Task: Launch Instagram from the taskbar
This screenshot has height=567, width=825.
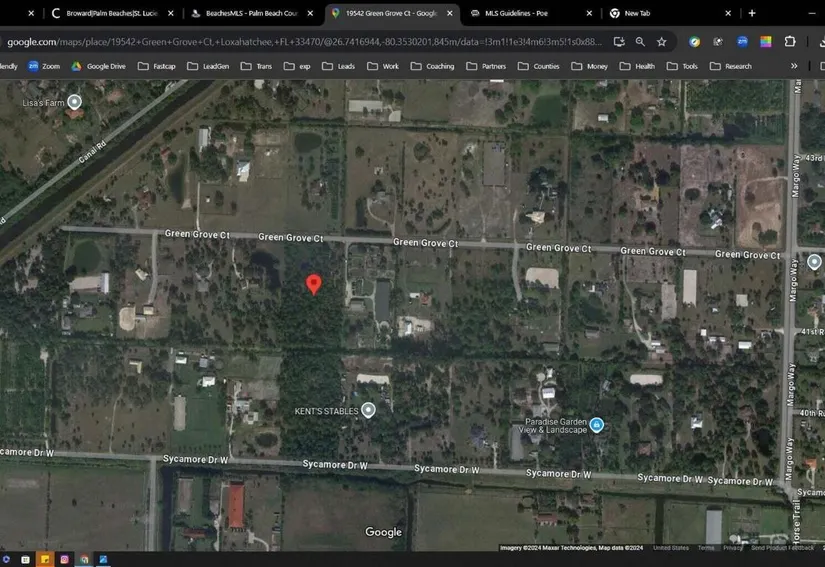Action: [64, 559]
